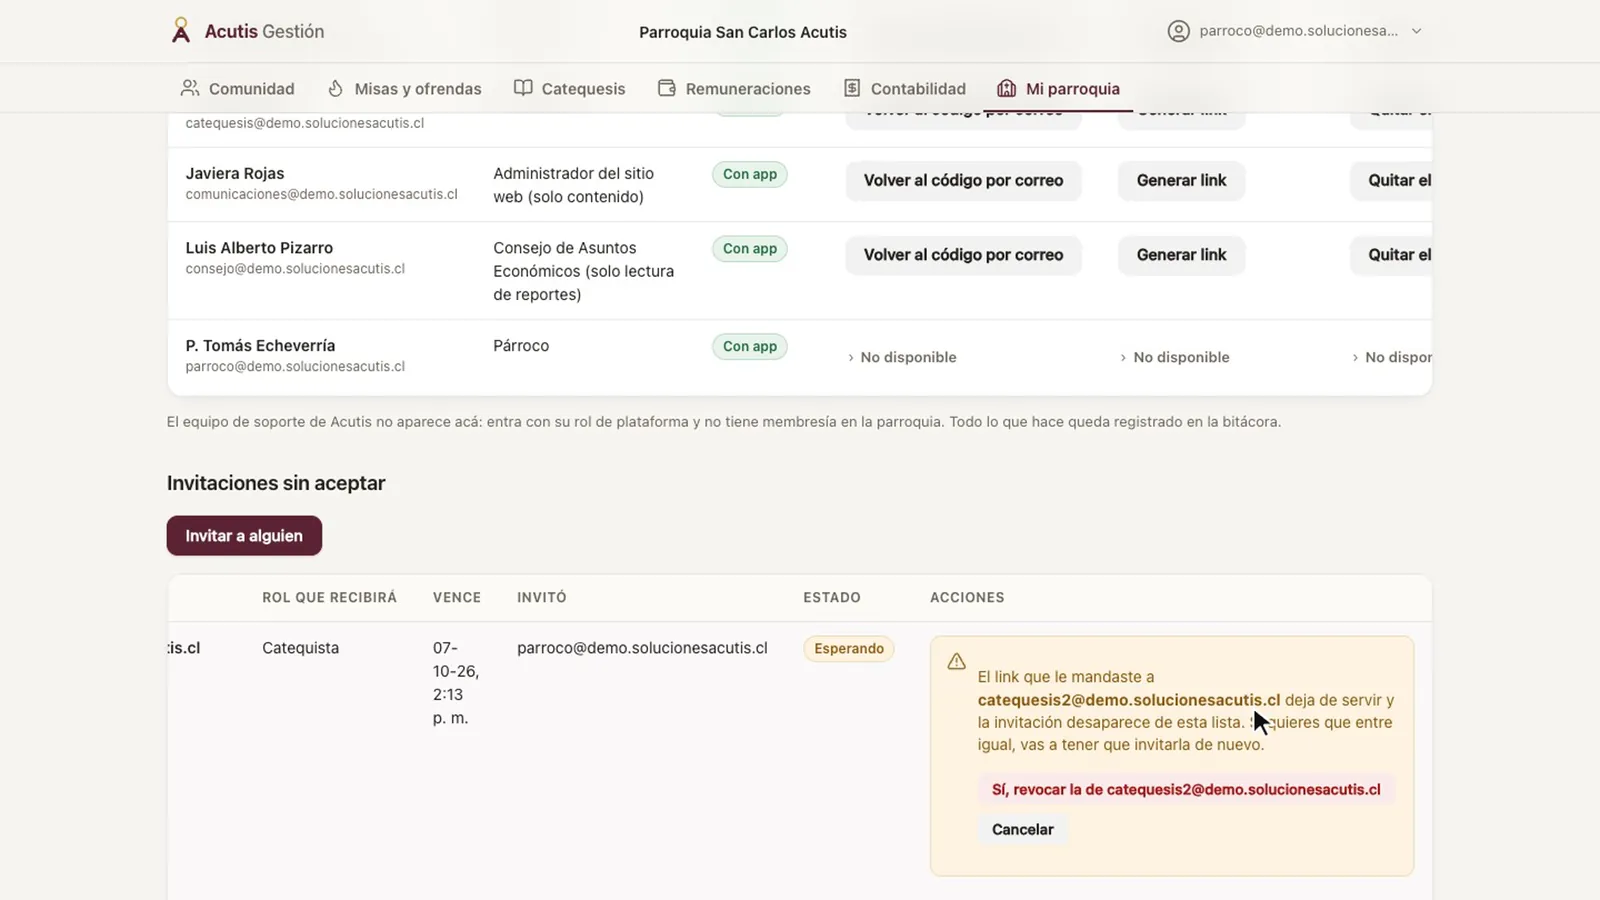Click the Acutis Gestión logo icon
Viewport: 1600px width, 900px height.
(180, 31)
